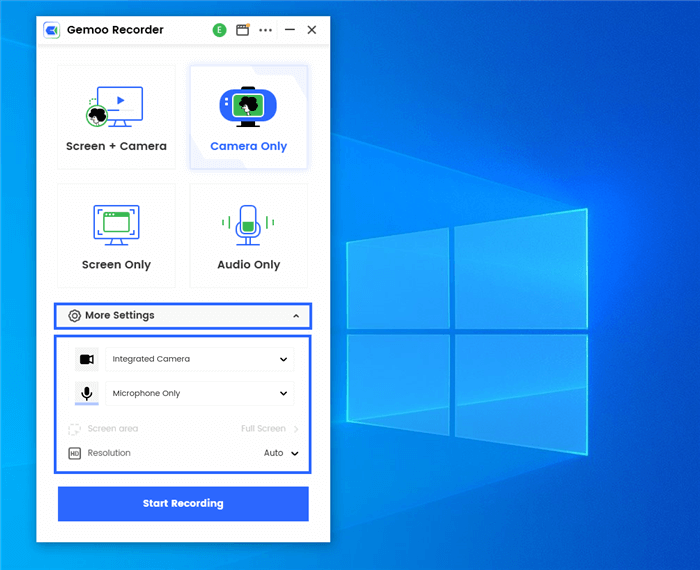The height and width of the screenshot is (570, 700).
Task: Click the More Settings gear icon
Action: point(75,316)
